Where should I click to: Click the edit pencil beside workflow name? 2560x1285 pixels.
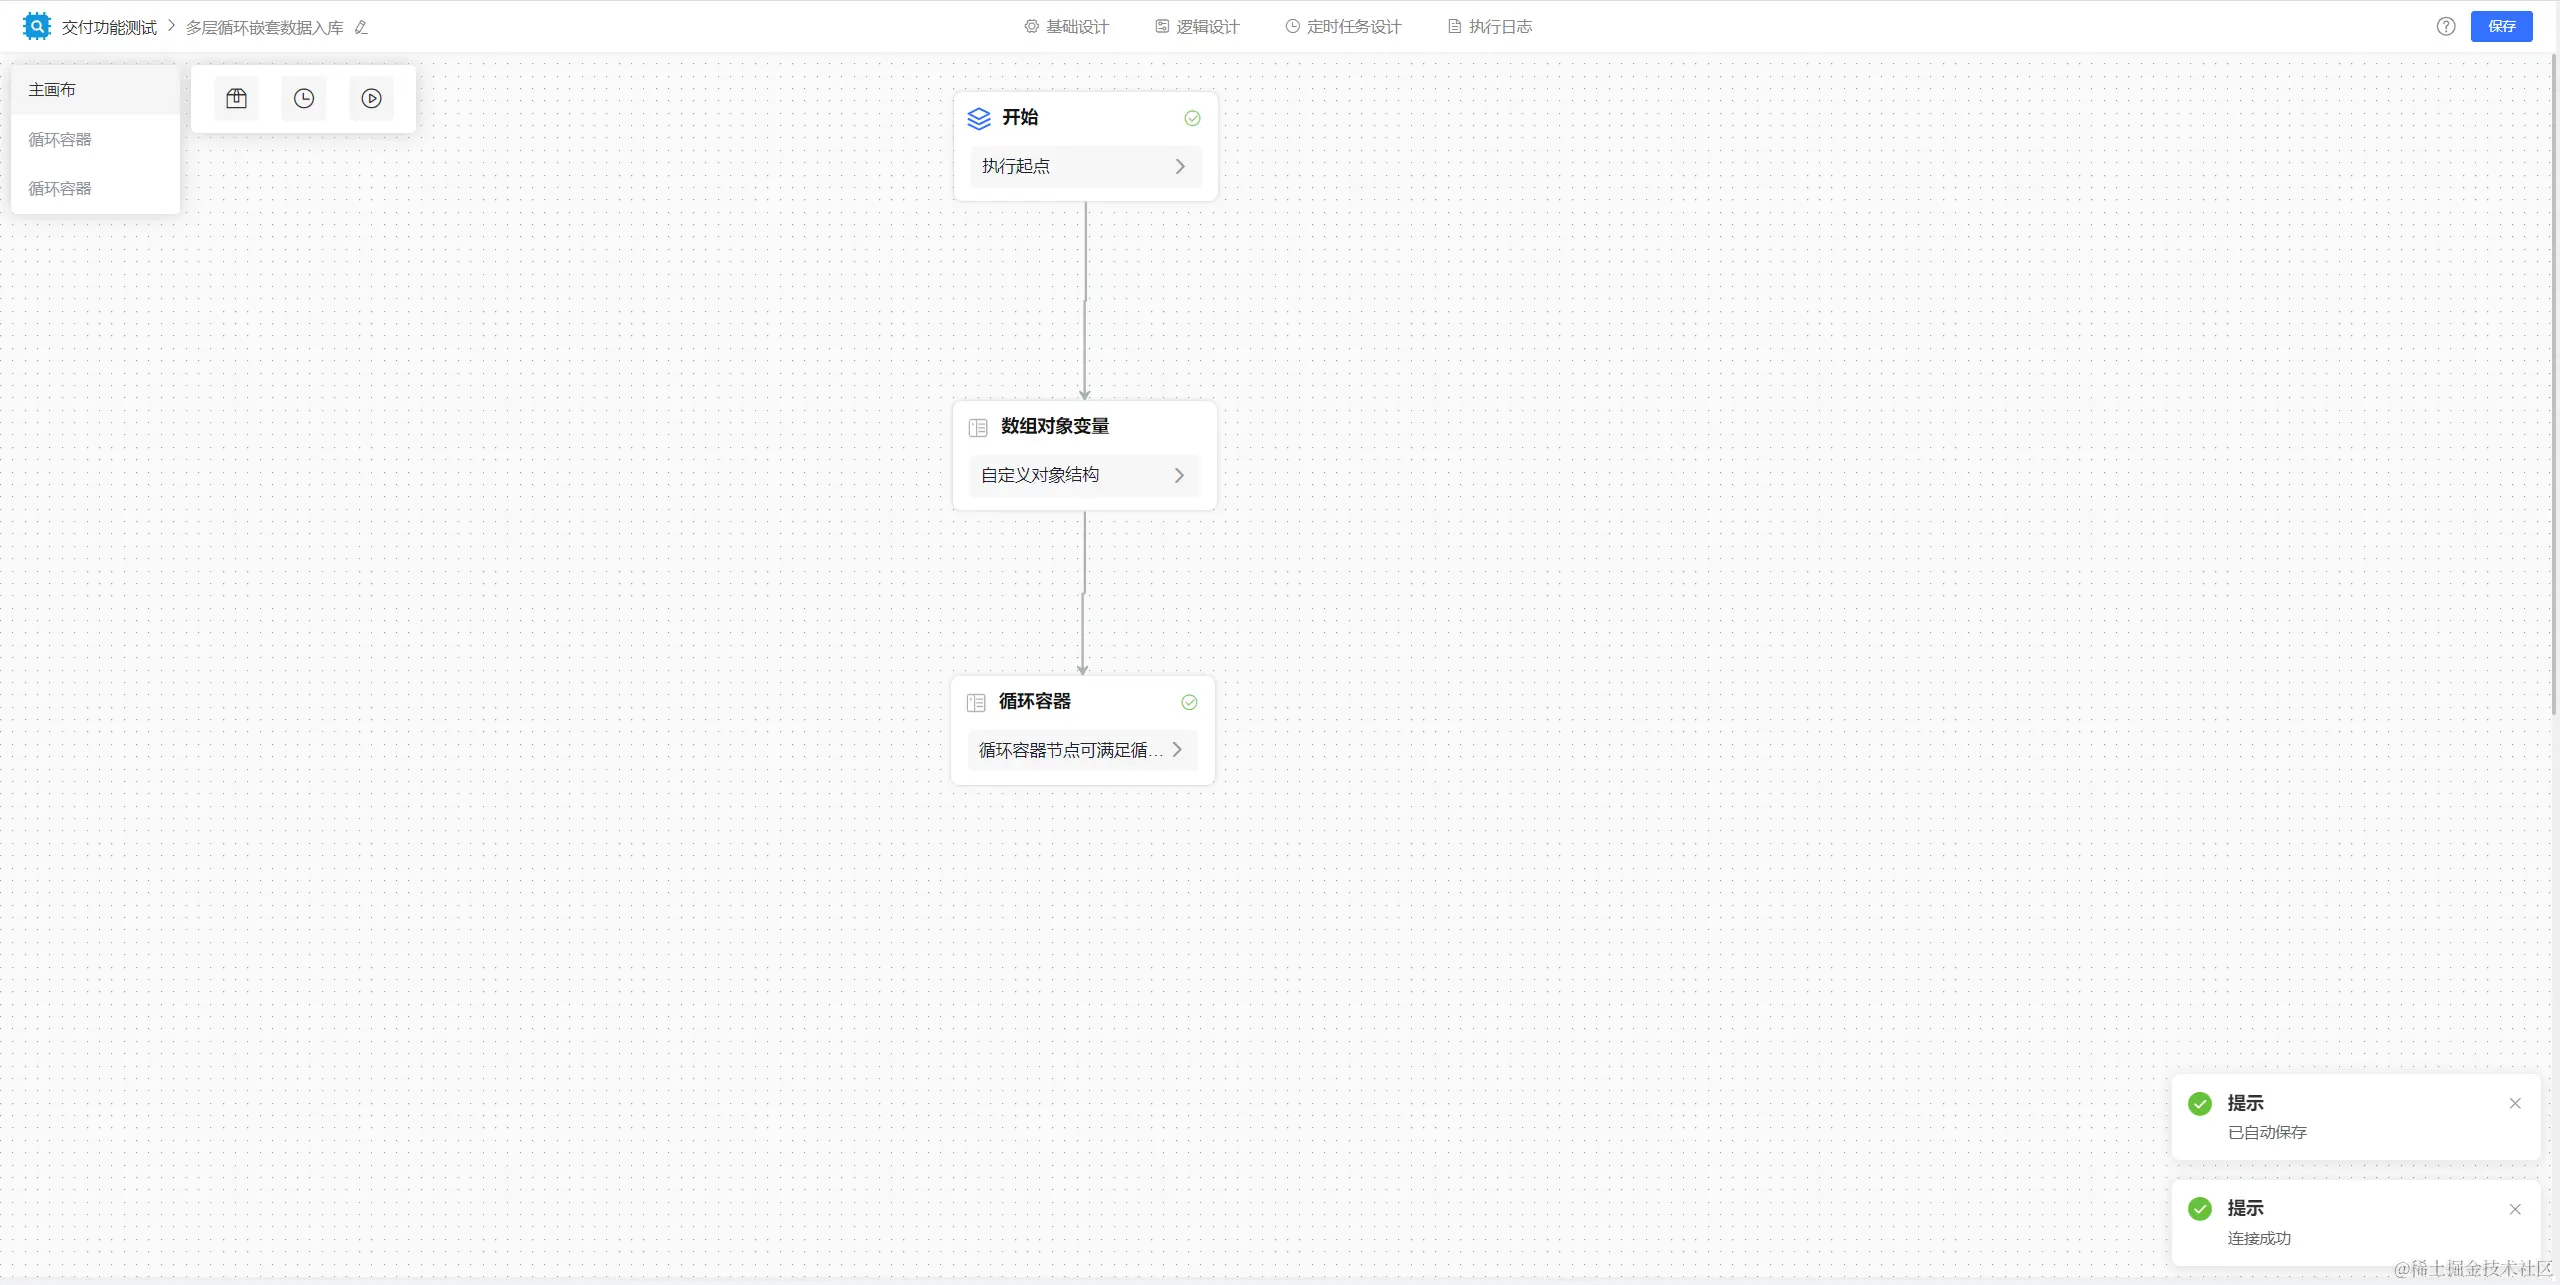361,28
